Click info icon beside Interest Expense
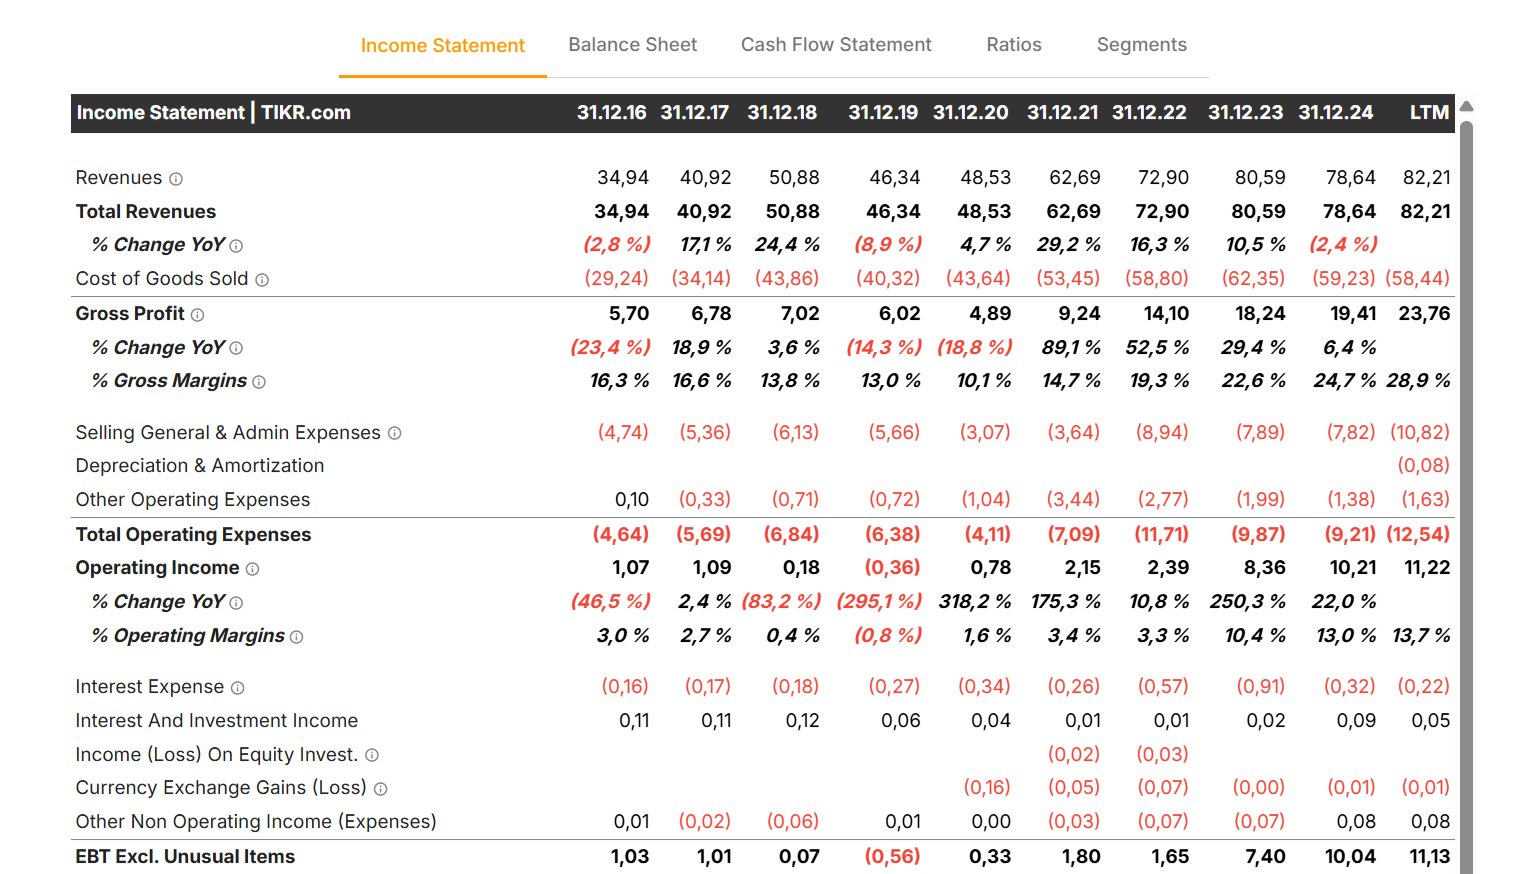Screen dimensions: 1534x874 pos(237,688)
